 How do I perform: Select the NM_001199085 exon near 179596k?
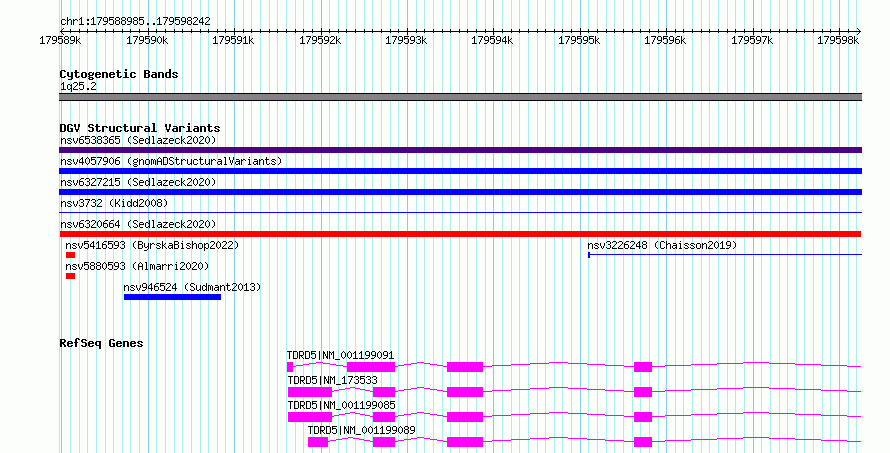point(643,417)
